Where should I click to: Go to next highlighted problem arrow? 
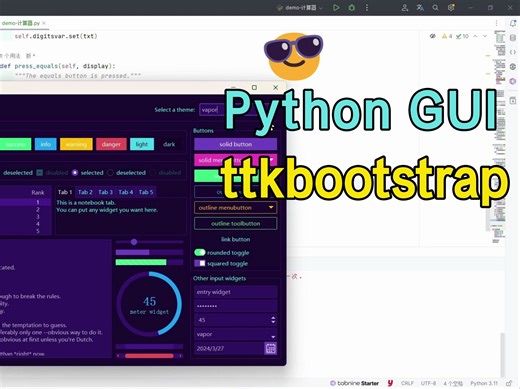coord(485,36)
